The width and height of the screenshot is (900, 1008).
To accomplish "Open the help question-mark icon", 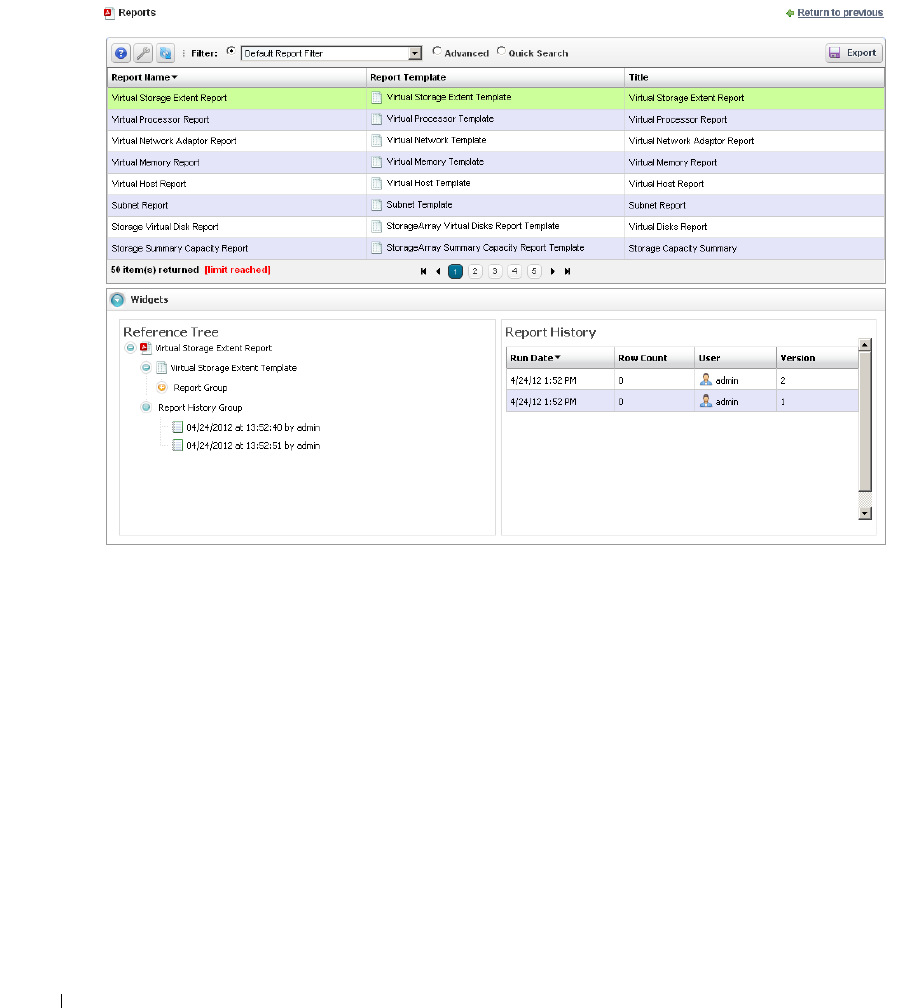I will (x=121, y=53).
